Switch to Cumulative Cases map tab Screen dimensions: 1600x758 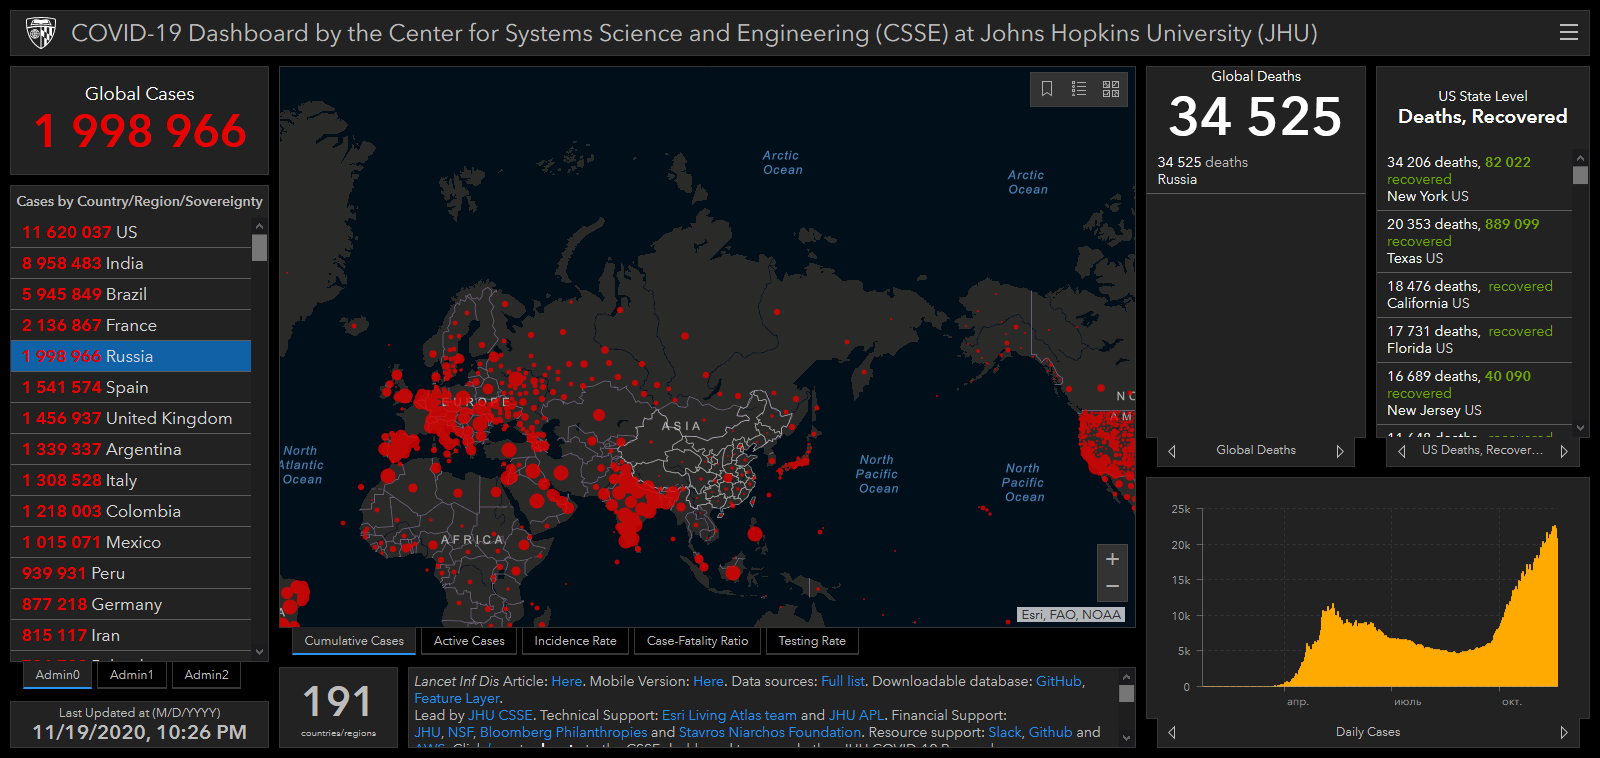coord(354,641)
